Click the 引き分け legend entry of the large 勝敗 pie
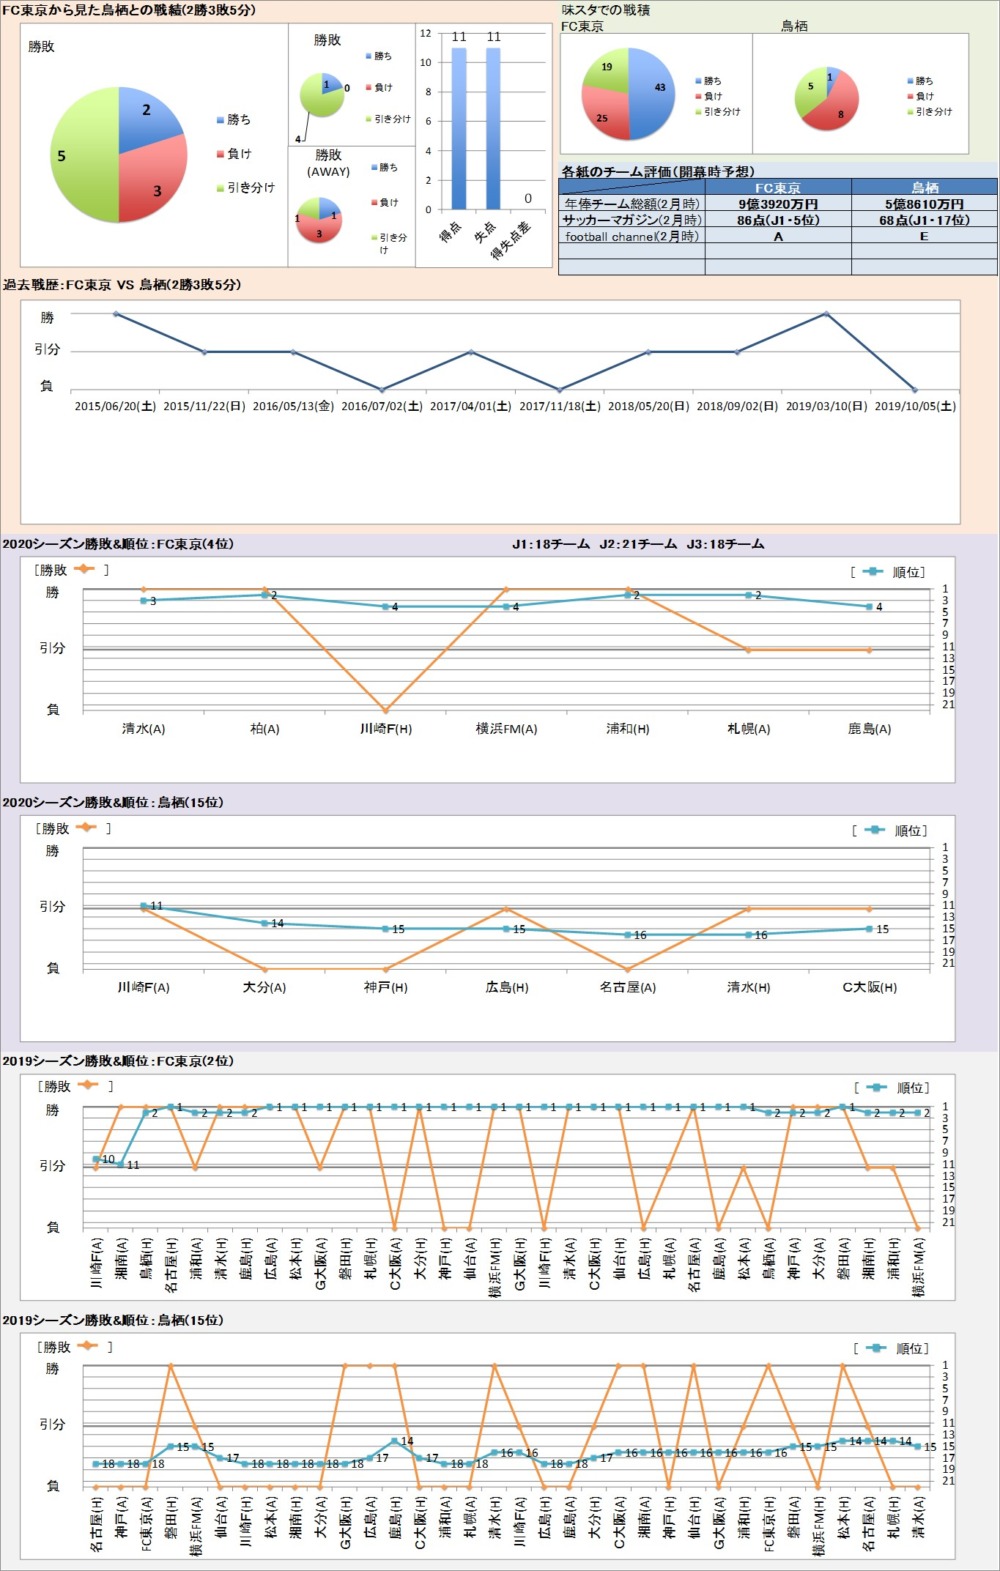Viewport: 1000px width, 1571px height. click(245, 188)
